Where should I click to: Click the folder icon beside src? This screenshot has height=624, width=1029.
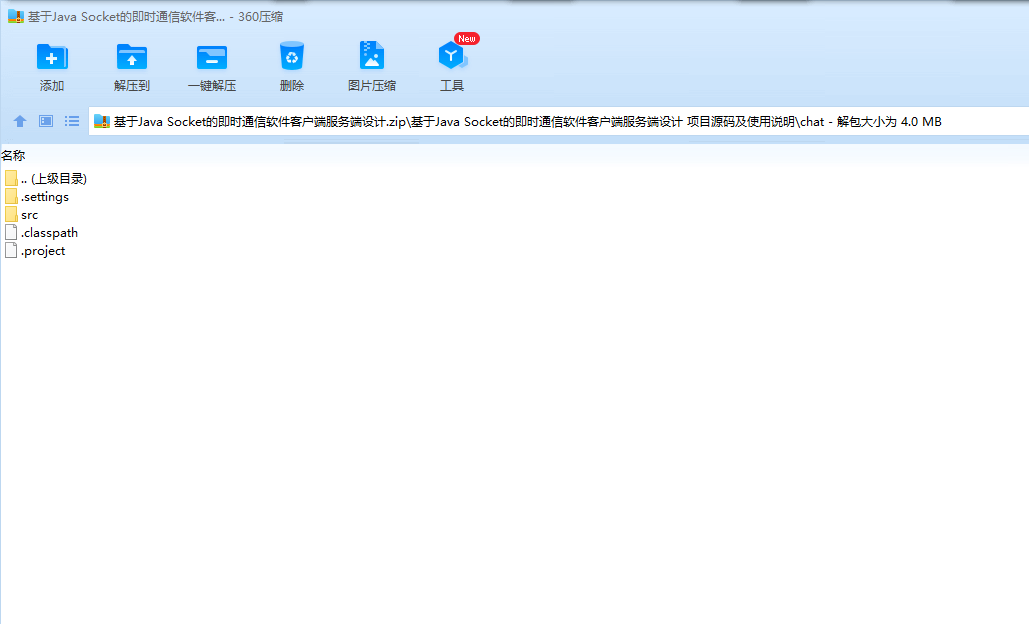11,215
